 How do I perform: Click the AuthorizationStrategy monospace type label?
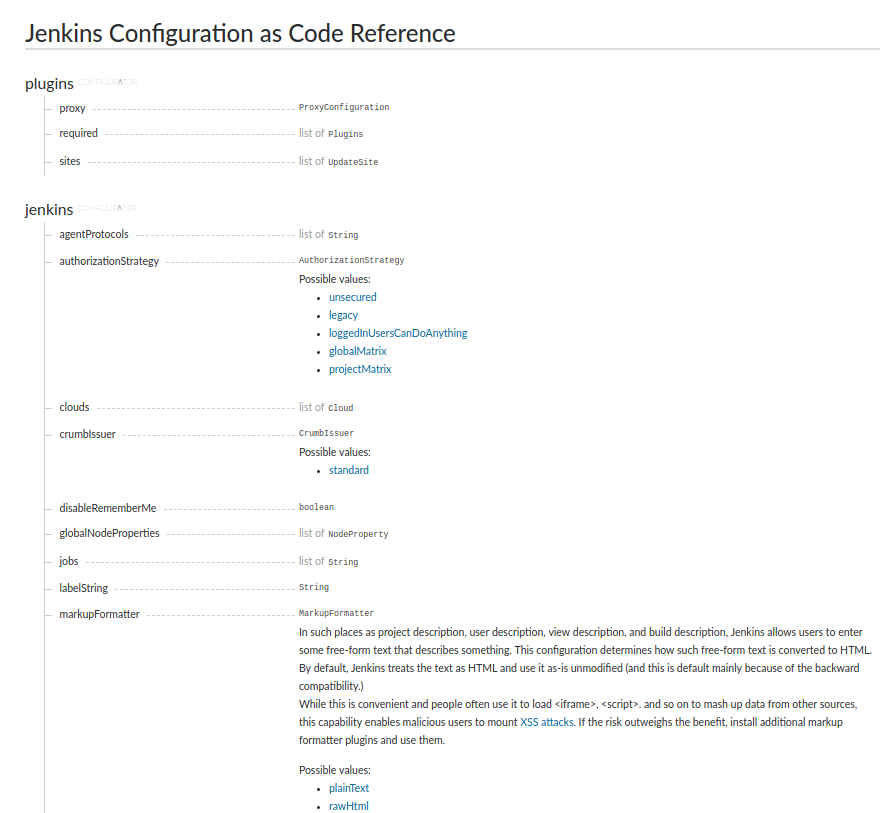(351, 260)
